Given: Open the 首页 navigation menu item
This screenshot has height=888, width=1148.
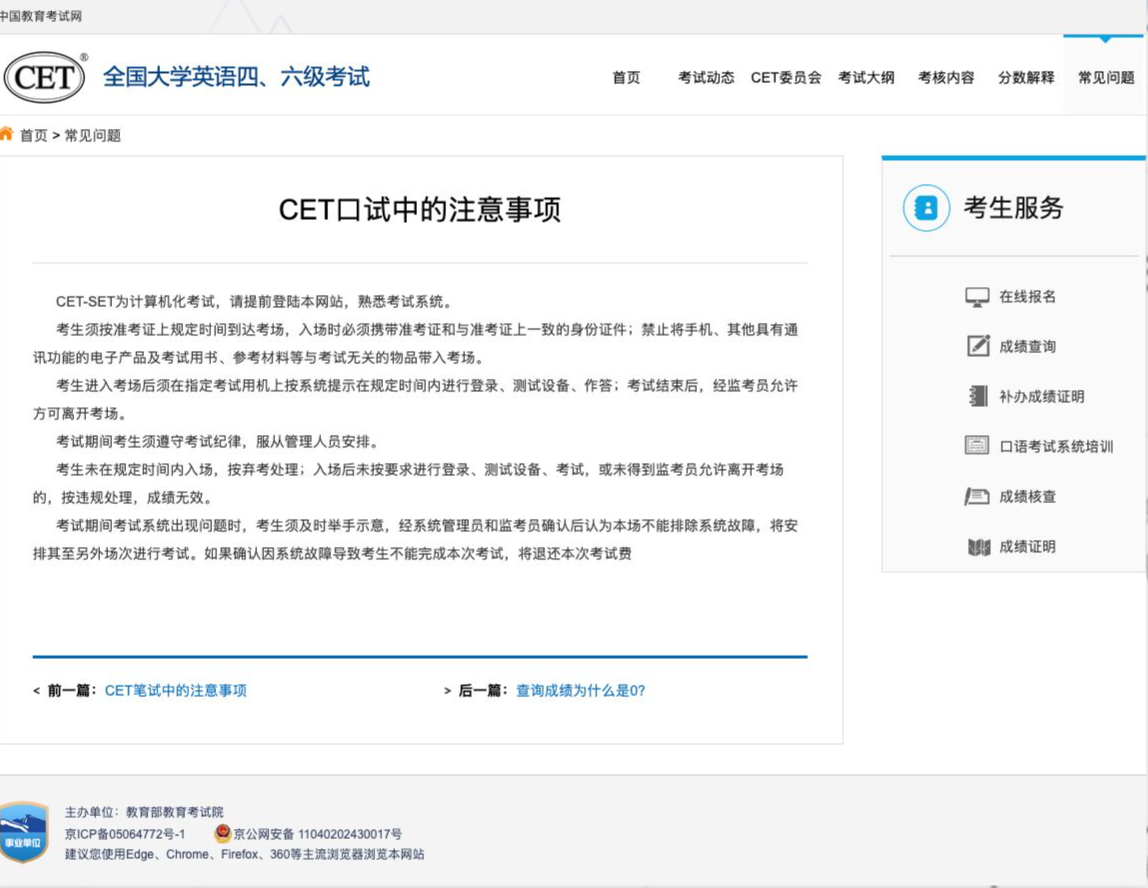Looking at the screenshot, I should click(x=626, y=78).
